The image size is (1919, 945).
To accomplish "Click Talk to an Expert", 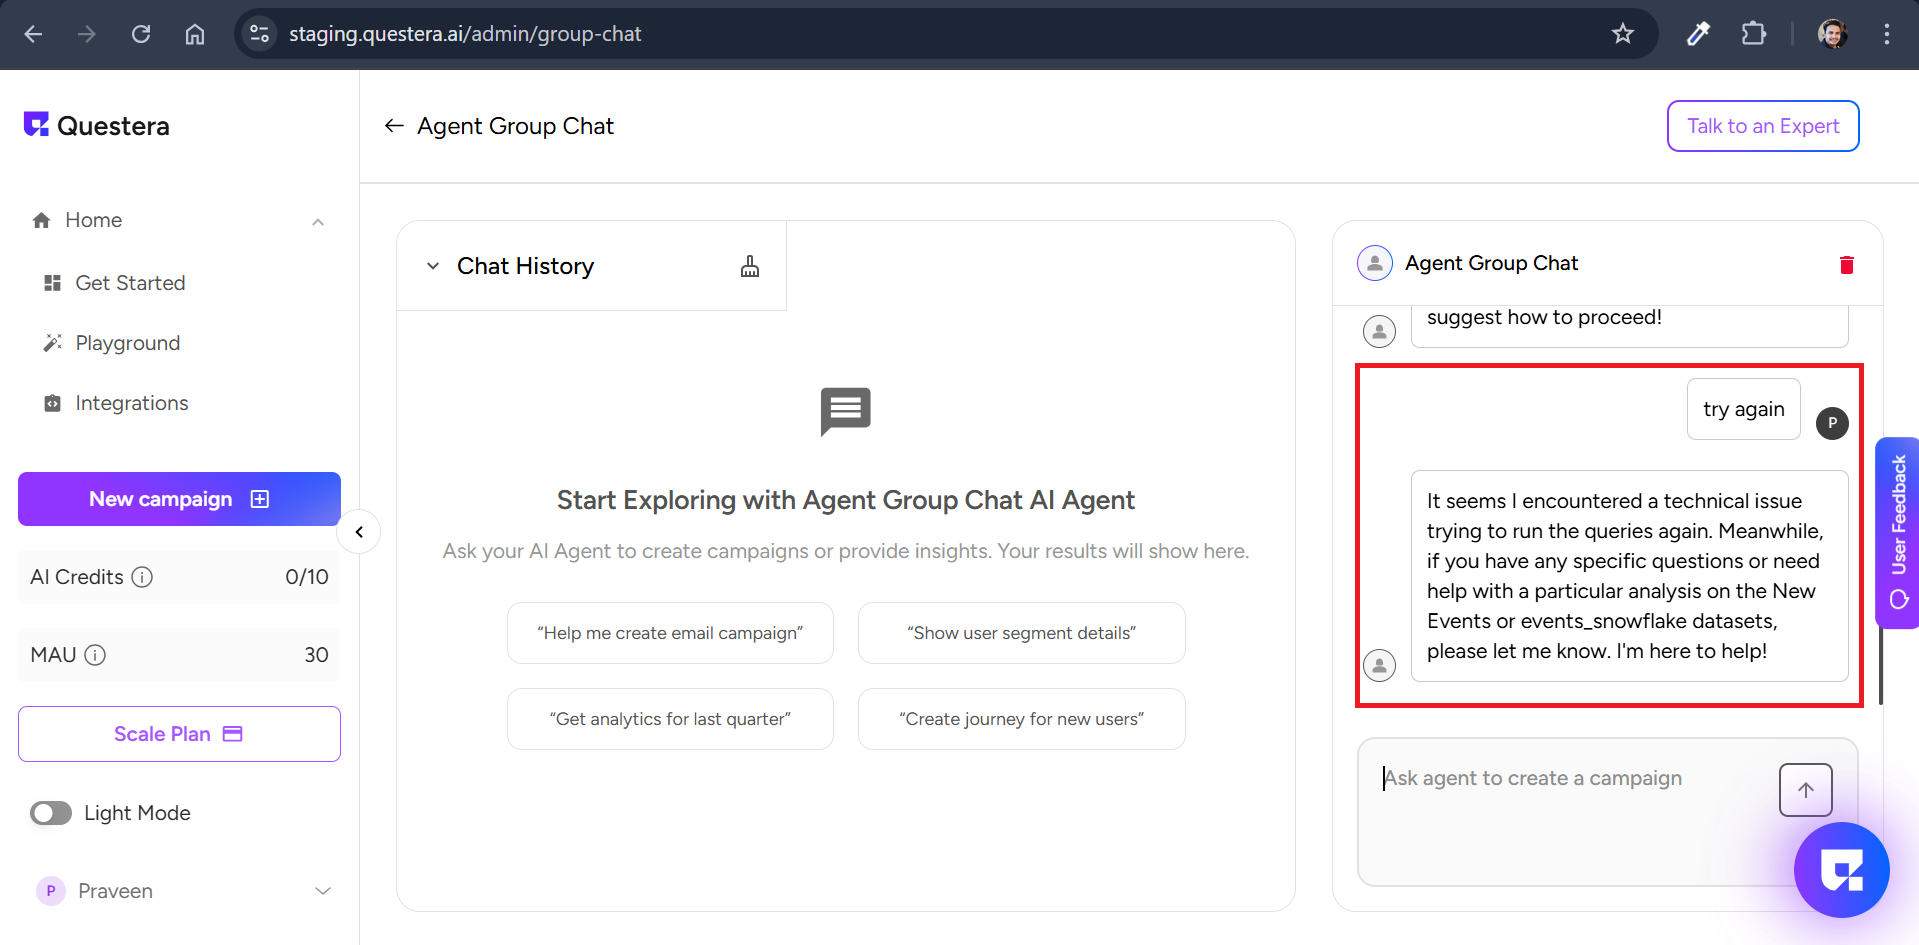I will coord(1763,126).
